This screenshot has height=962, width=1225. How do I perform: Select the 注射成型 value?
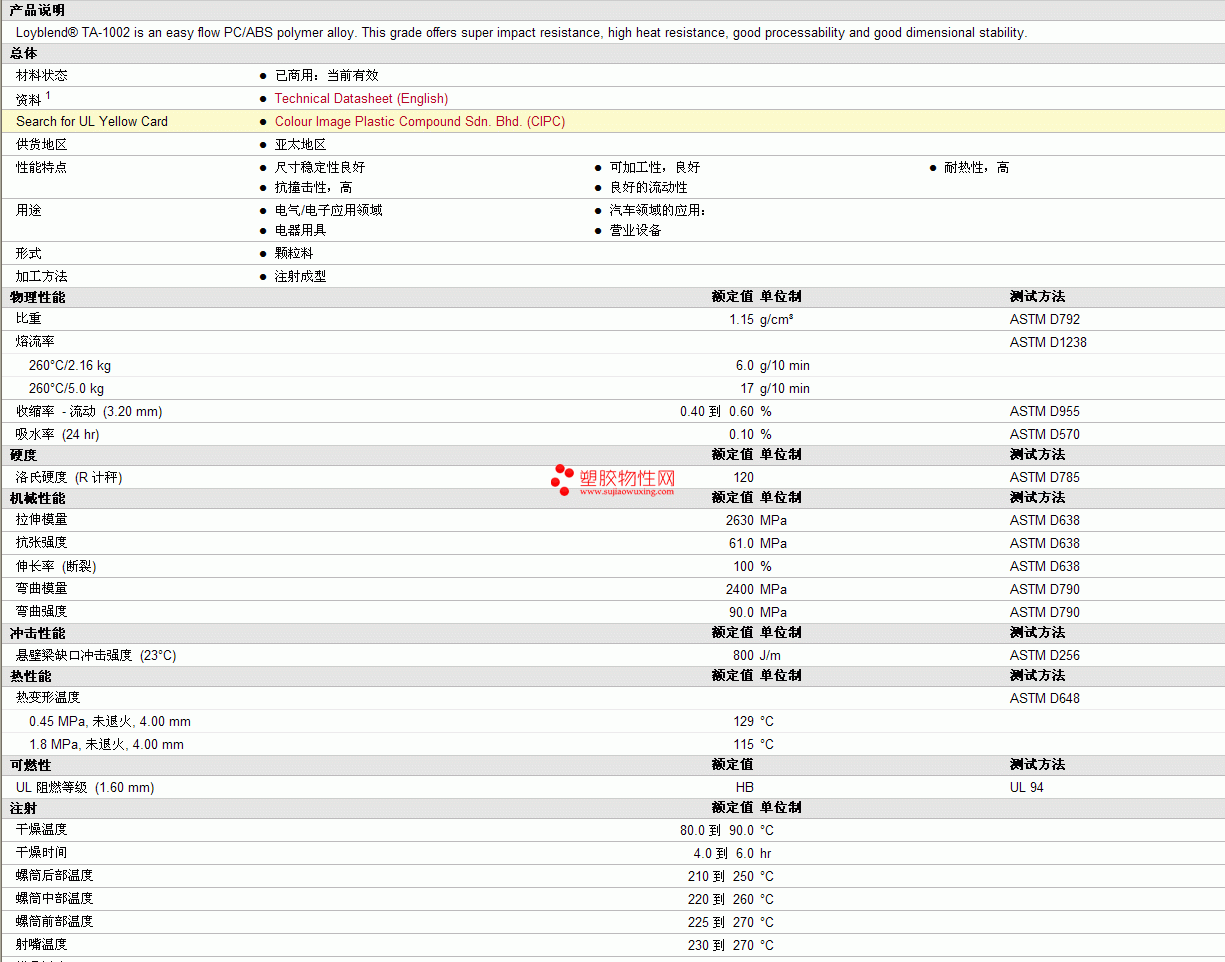click(301, 276)
